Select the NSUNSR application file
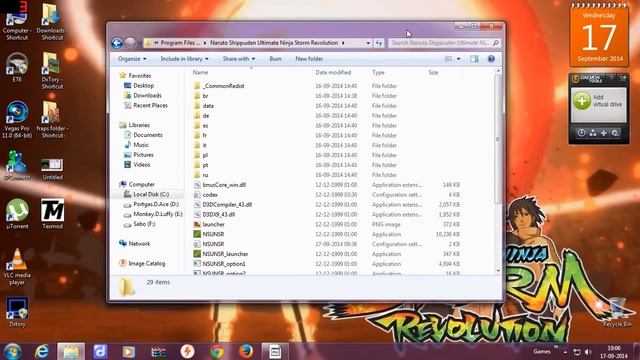The height and width of the screenshot is (360, 640). 213,234
